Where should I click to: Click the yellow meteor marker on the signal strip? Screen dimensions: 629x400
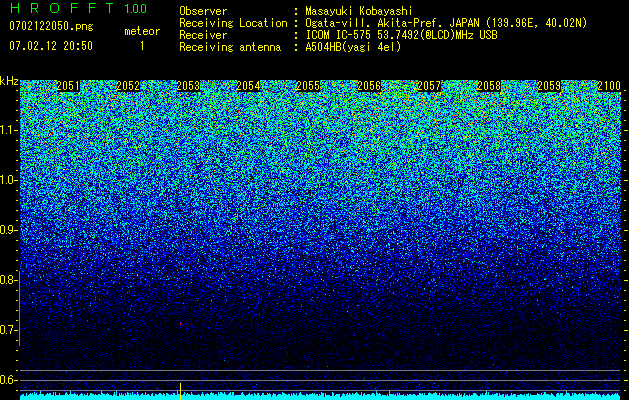coord(181,391)
